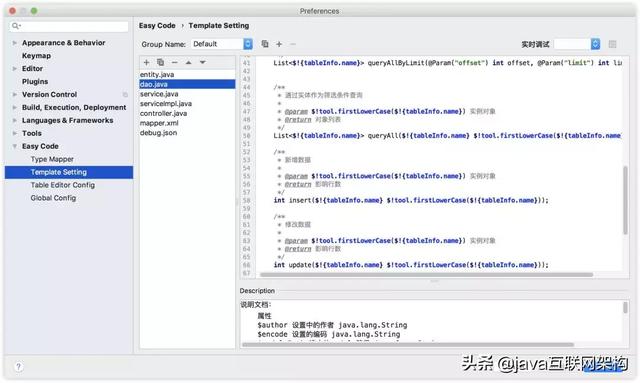This screenshot has height=383, width=640.
Task: Expand Languages & Frameworks section
Action: pyautogui.click(x=15, y=120)
